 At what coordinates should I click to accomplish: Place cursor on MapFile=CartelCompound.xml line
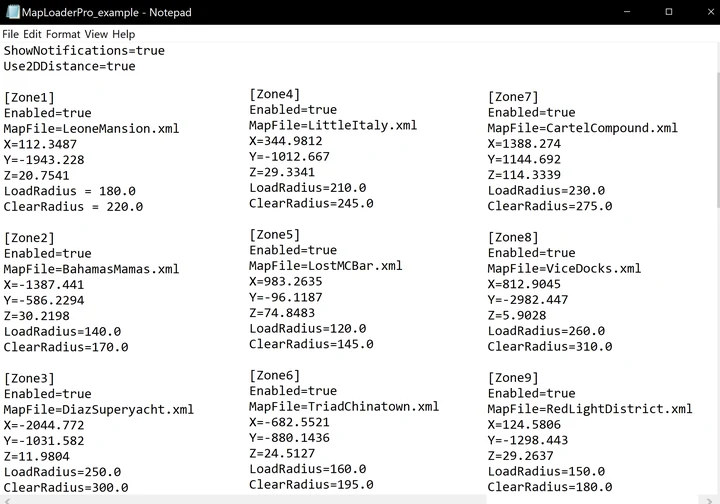582,128
